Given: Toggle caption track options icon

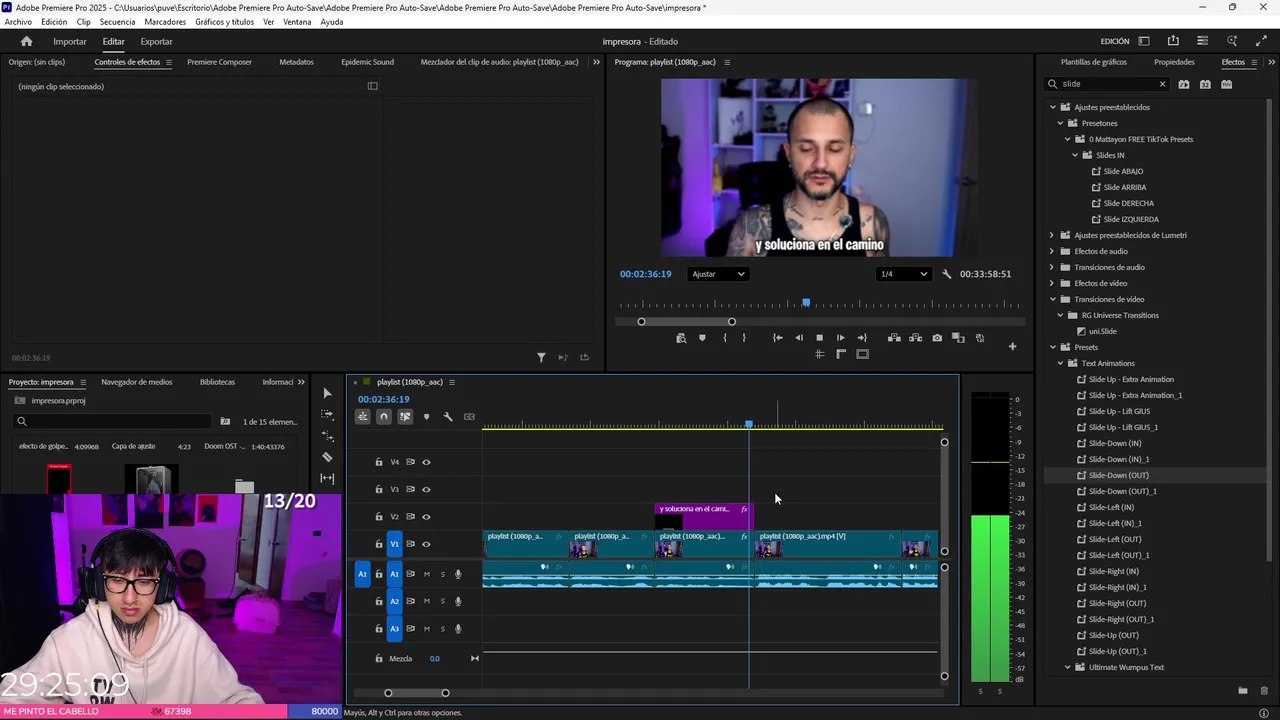Looking at the screenshot, I should point(469,416).
